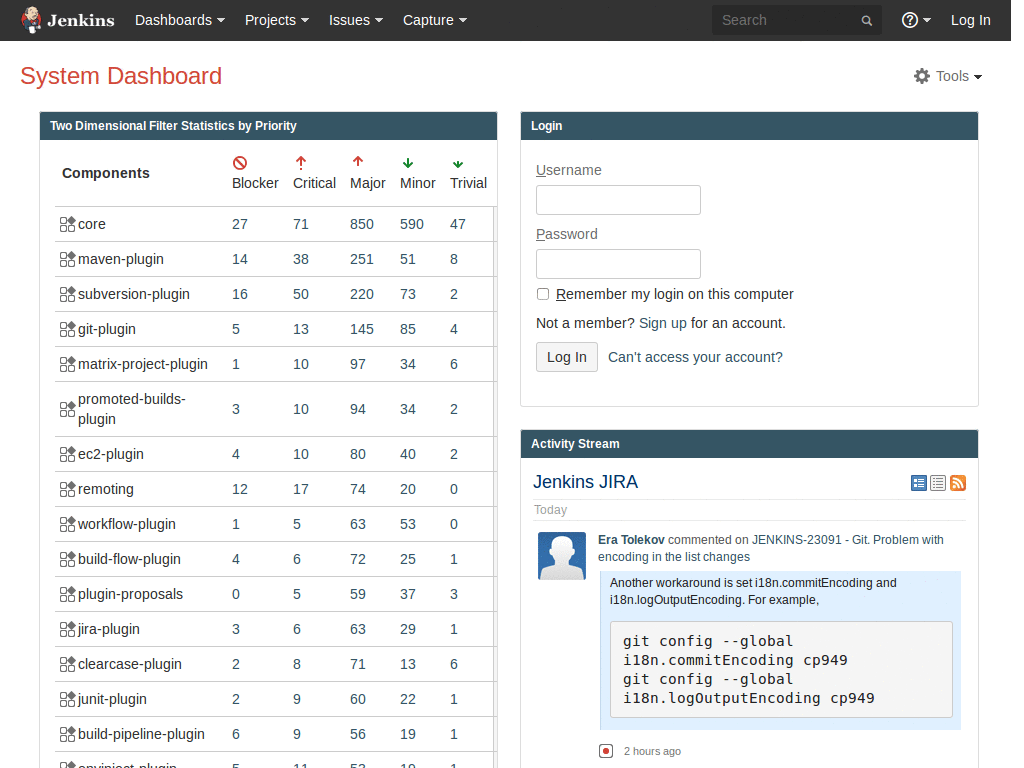Open the RSS feed for Jenkins JIRA activity
The width and height of the screenshot is (1024, 768).
(957, 483)
